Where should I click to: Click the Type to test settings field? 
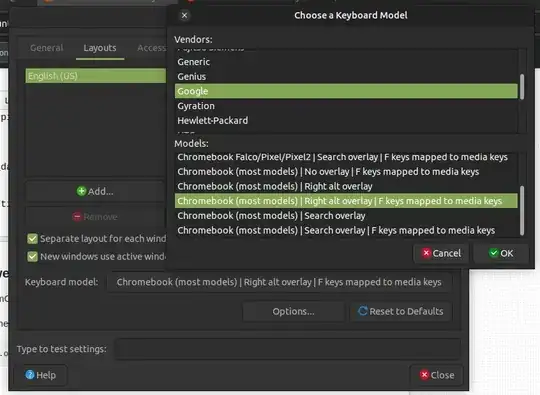[x=287, y=349]
